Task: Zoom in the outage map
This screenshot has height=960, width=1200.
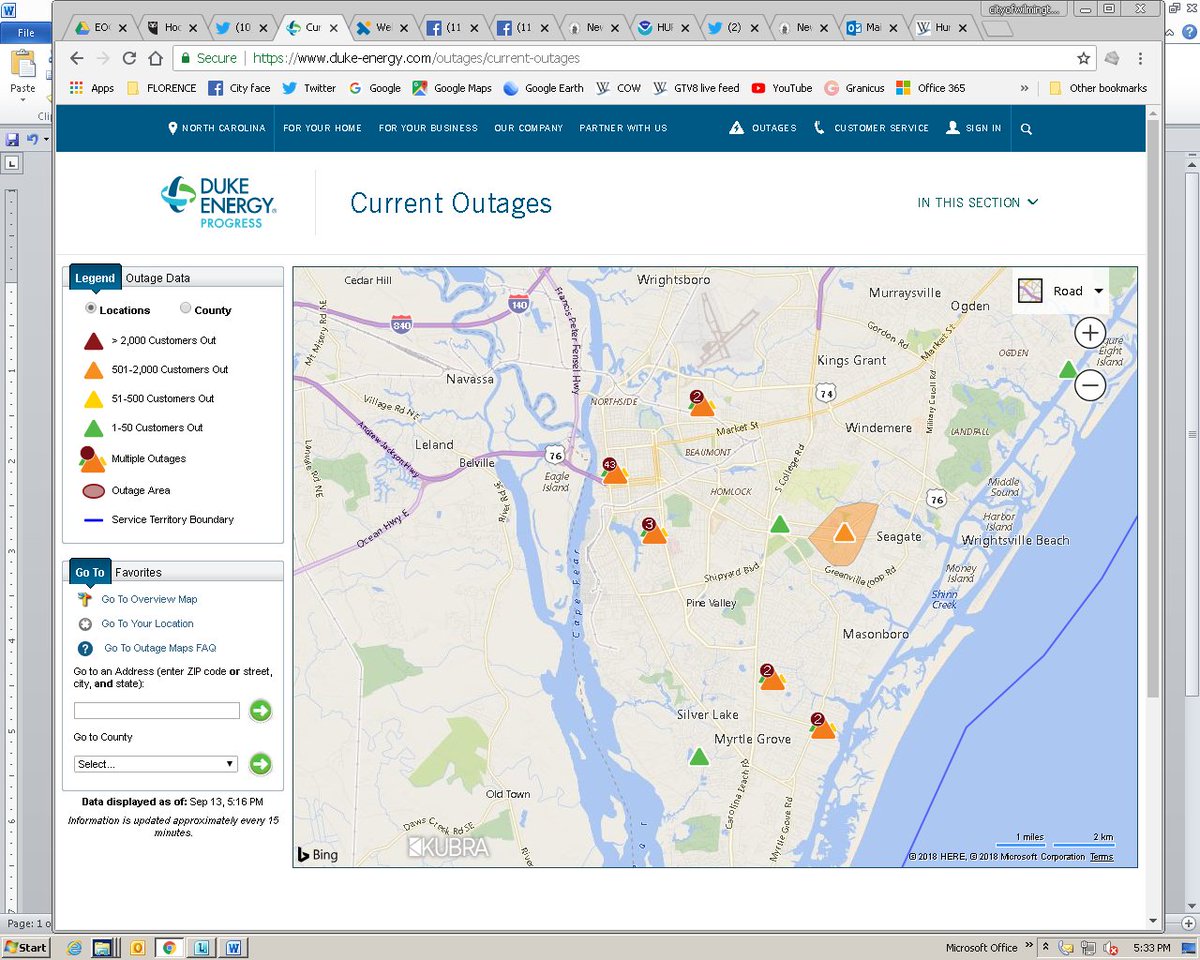Action: [x=1089, y=333]
